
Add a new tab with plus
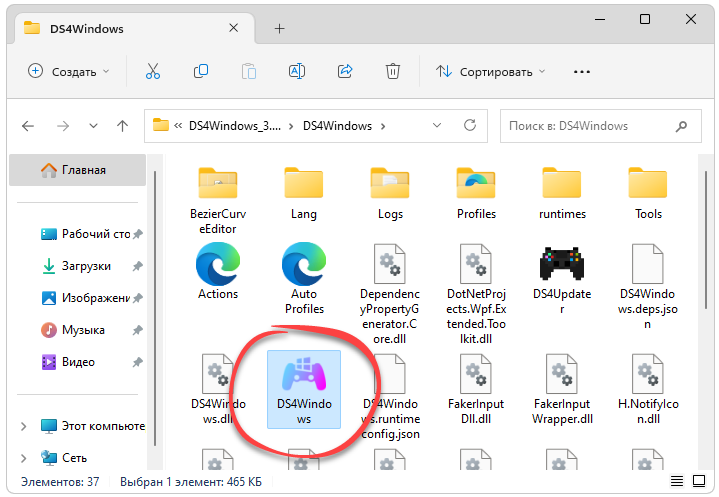[279, 28]
